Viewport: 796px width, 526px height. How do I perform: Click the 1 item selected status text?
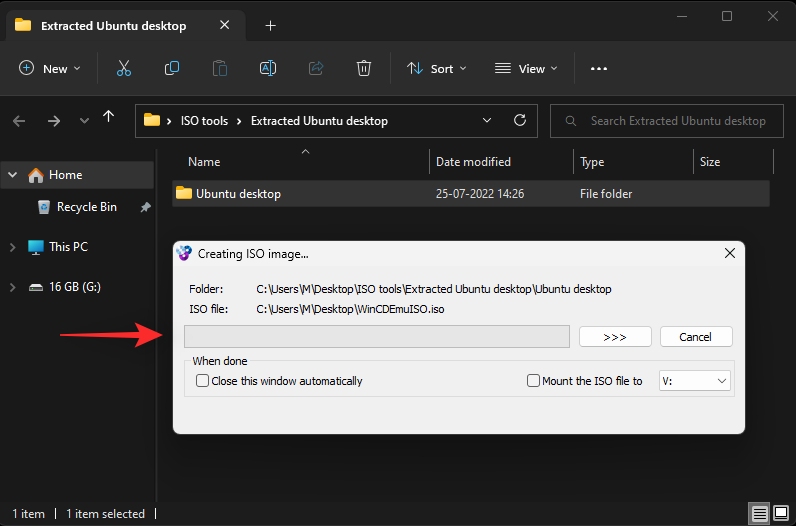(106, 514)
